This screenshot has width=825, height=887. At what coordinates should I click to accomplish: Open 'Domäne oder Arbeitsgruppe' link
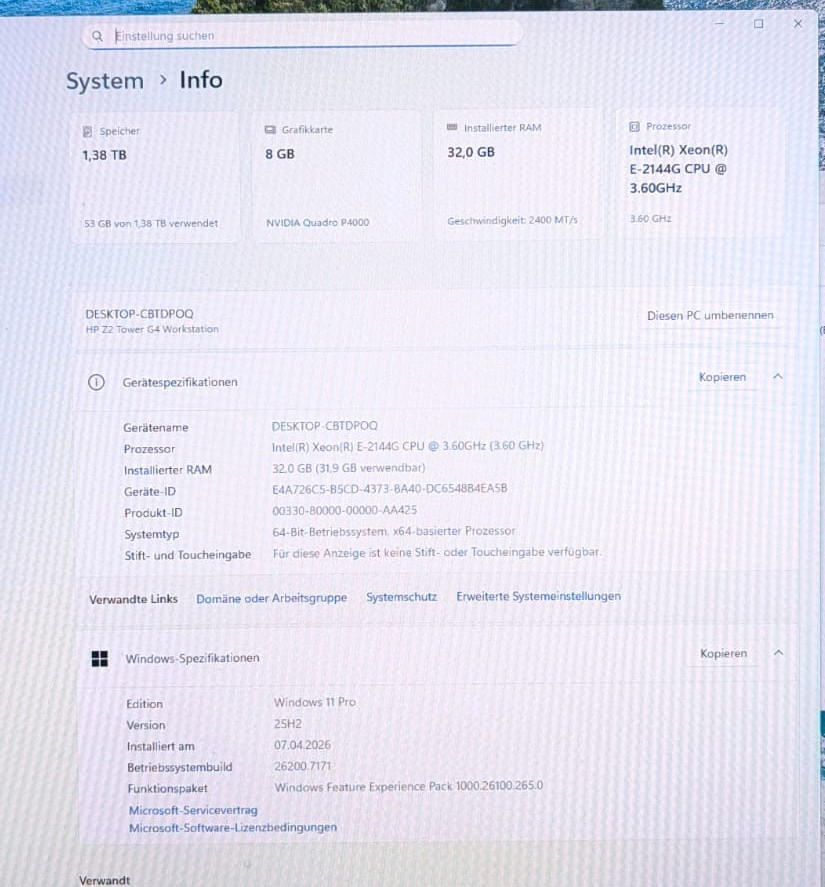point(272,598)
